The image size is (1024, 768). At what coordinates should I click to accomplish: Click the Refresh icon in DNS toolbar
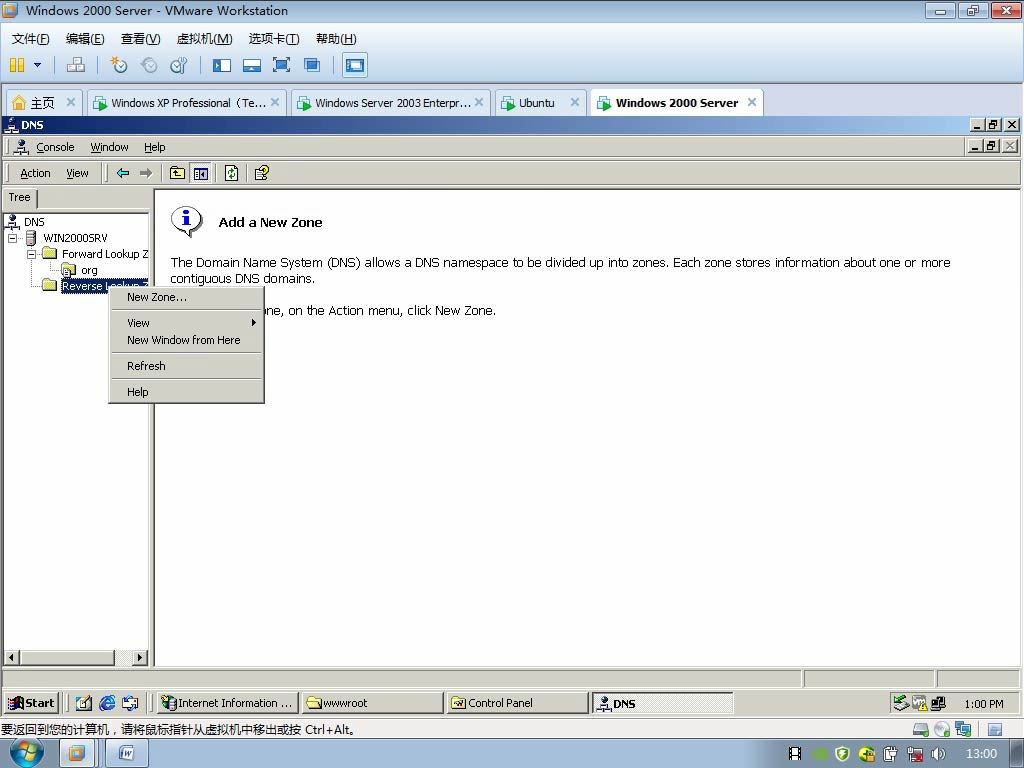tap(231, 173)
